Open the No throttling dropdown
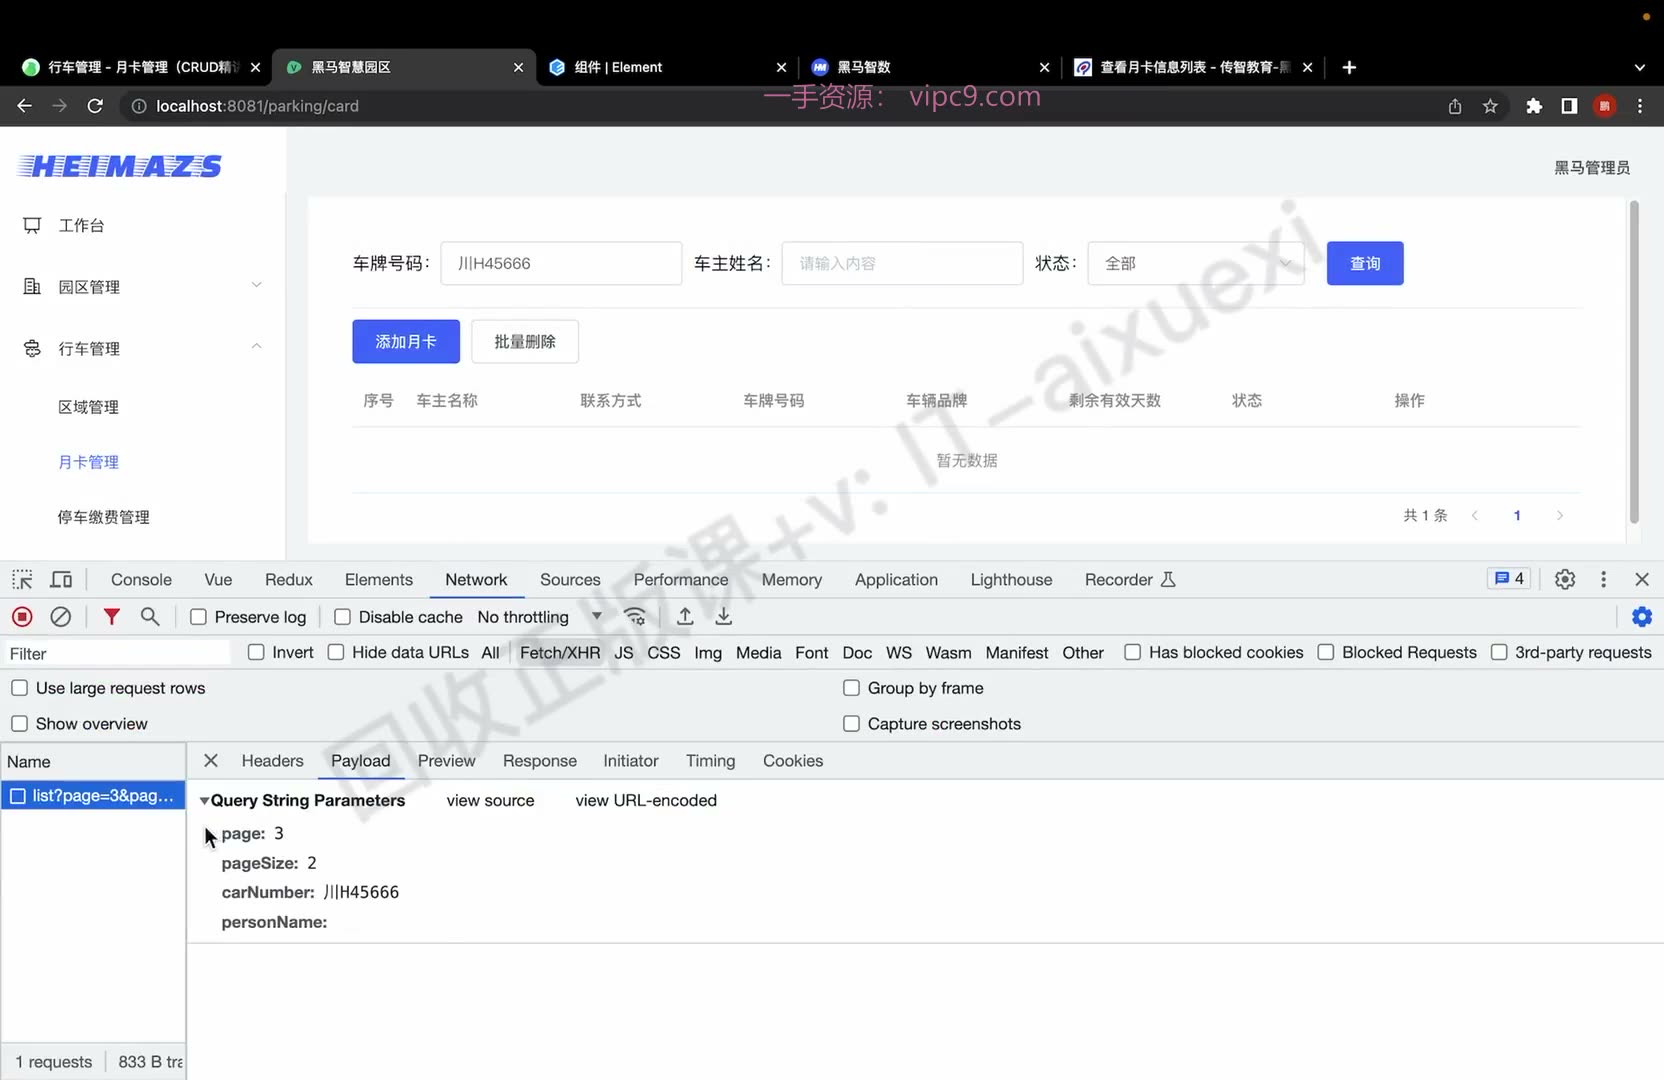 540,617
